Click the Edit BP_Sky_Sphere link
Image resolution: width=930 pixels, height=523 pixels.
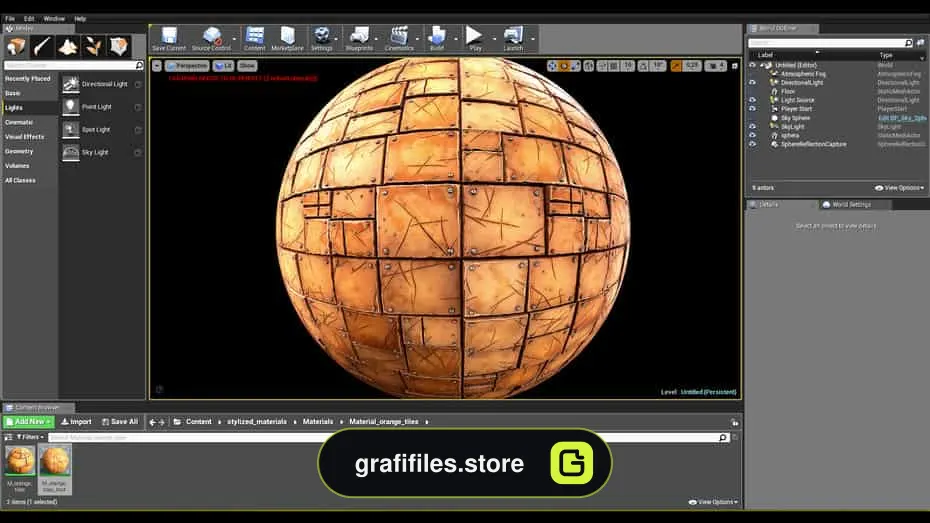tap(902, 118)
